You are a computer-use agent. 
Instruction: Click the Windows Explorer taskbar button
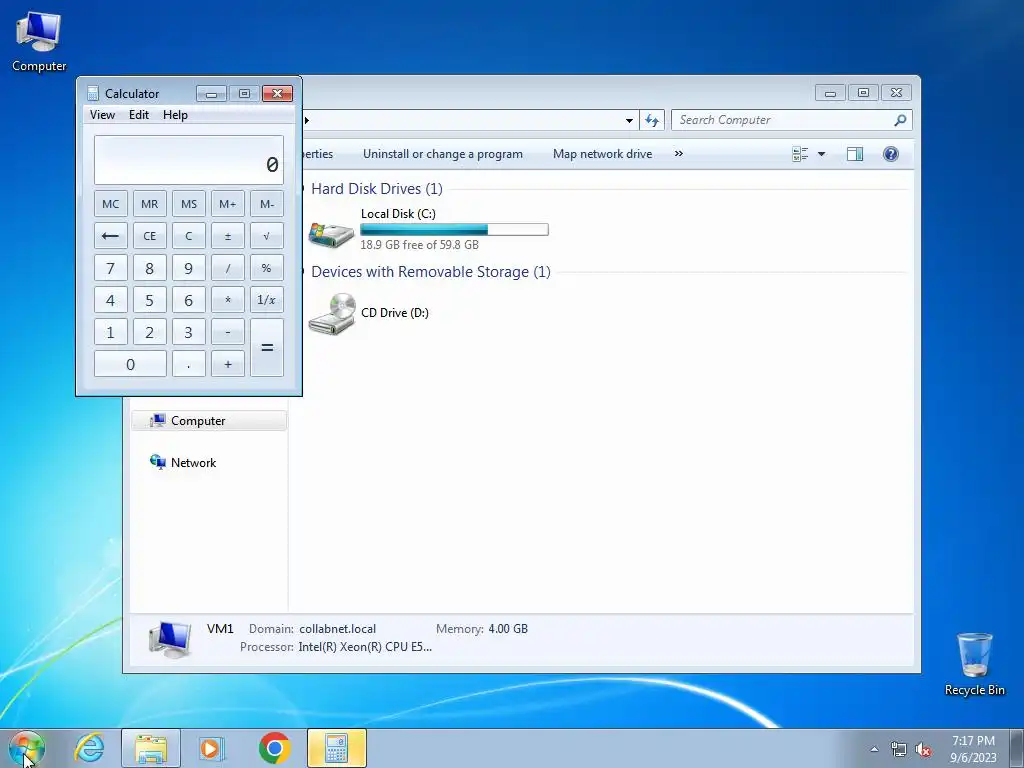click(151, 748)
